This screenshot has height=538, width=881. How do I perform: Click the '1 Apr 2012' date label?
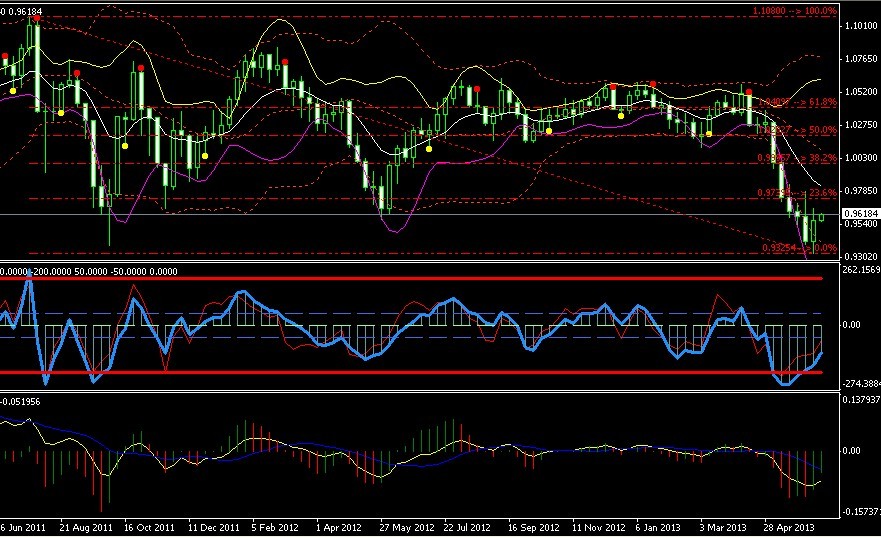pyautogui.click(x=338, y=527)
